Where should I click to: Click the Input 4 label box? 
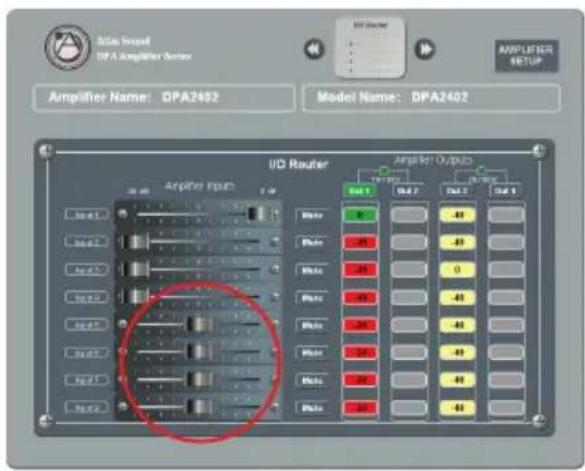coord(87,297)
